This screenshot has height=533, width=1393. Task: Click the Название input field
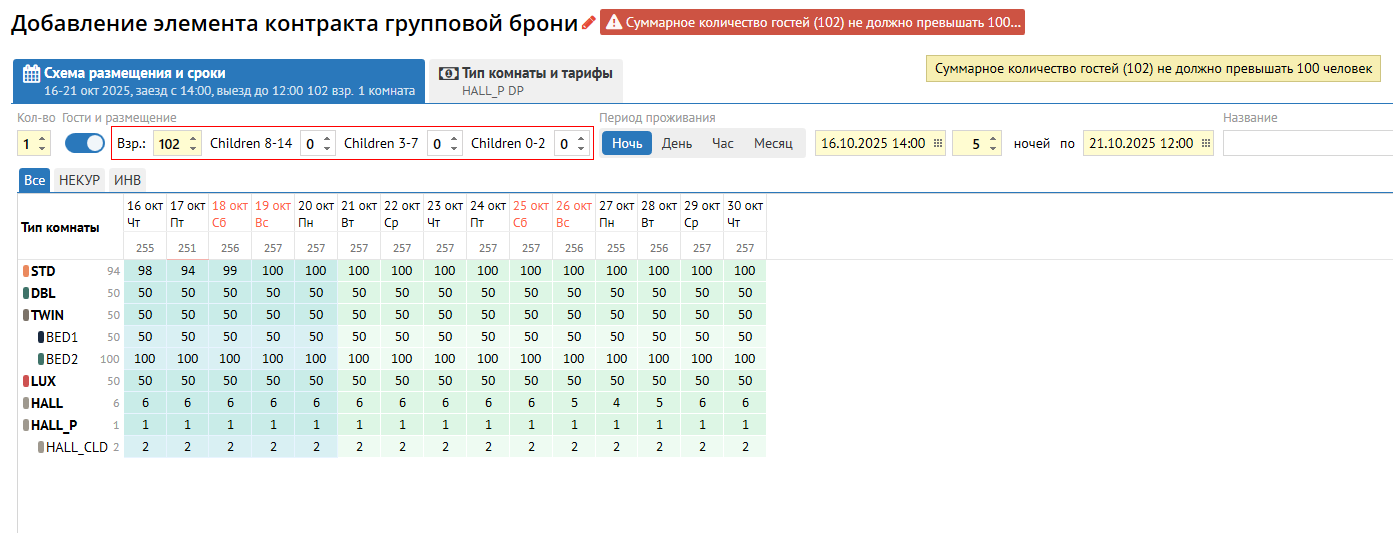1307,143
